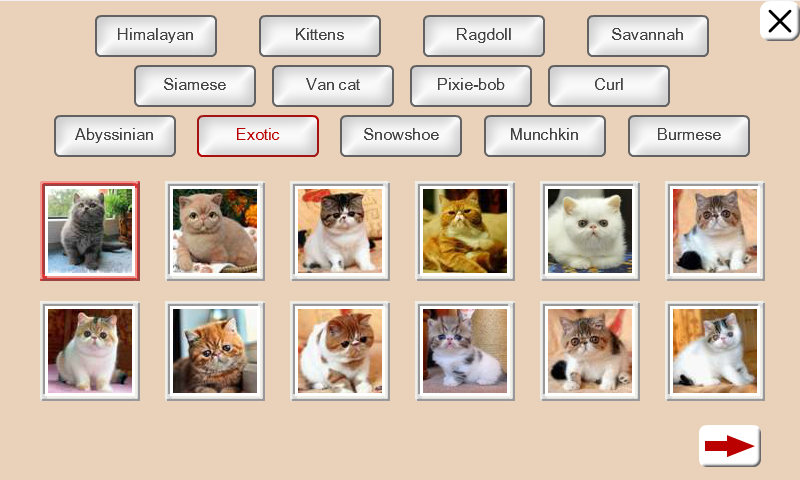This screenshot has height=480, width=800.
Task: Choose the Munchkin category
Action: [544, 135]
